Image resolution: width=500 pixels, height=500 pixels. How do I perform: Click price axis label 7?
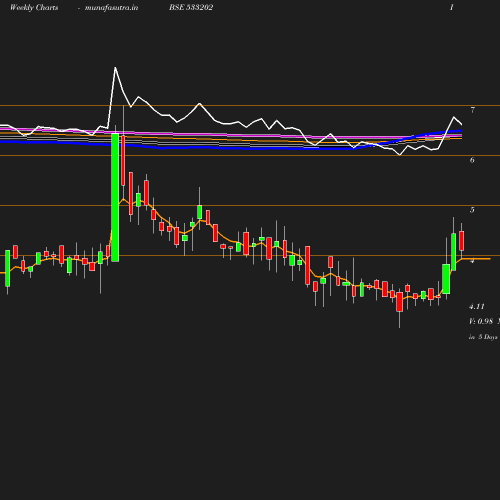point(473,110)
